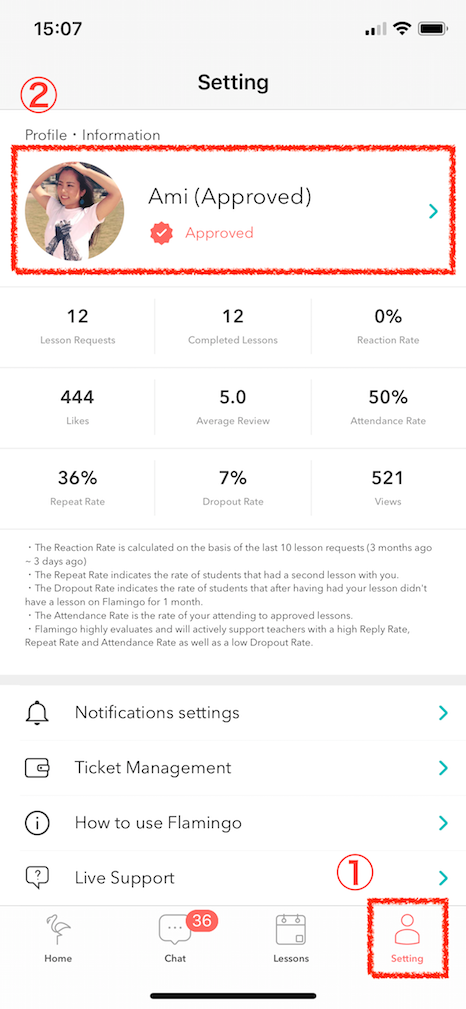Tap the Average Review 5.0 stat
The height and width of the screenshot is (1009, 466).
233,408
